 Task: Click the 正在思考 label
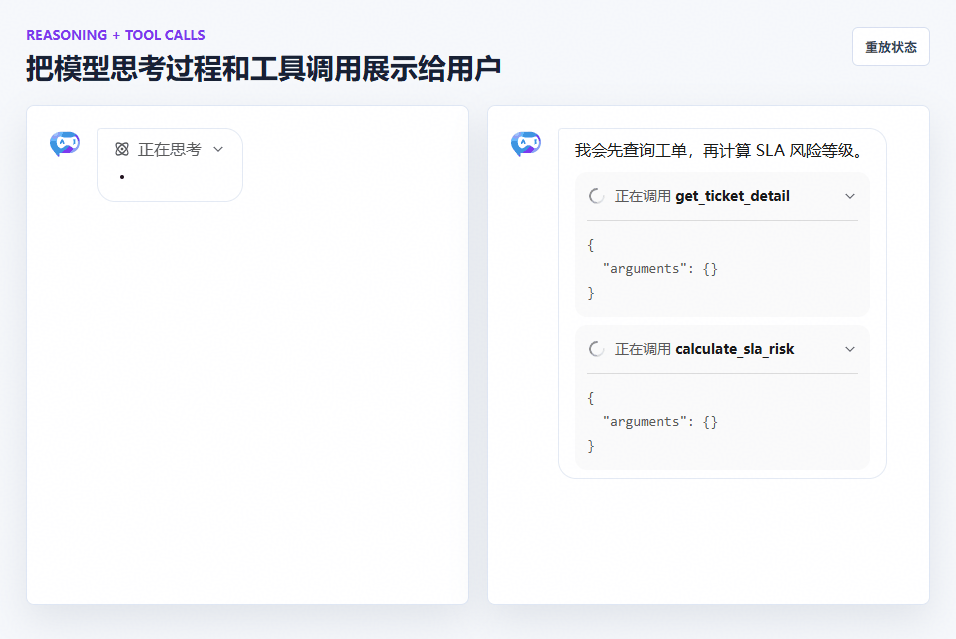click(169, 149)
